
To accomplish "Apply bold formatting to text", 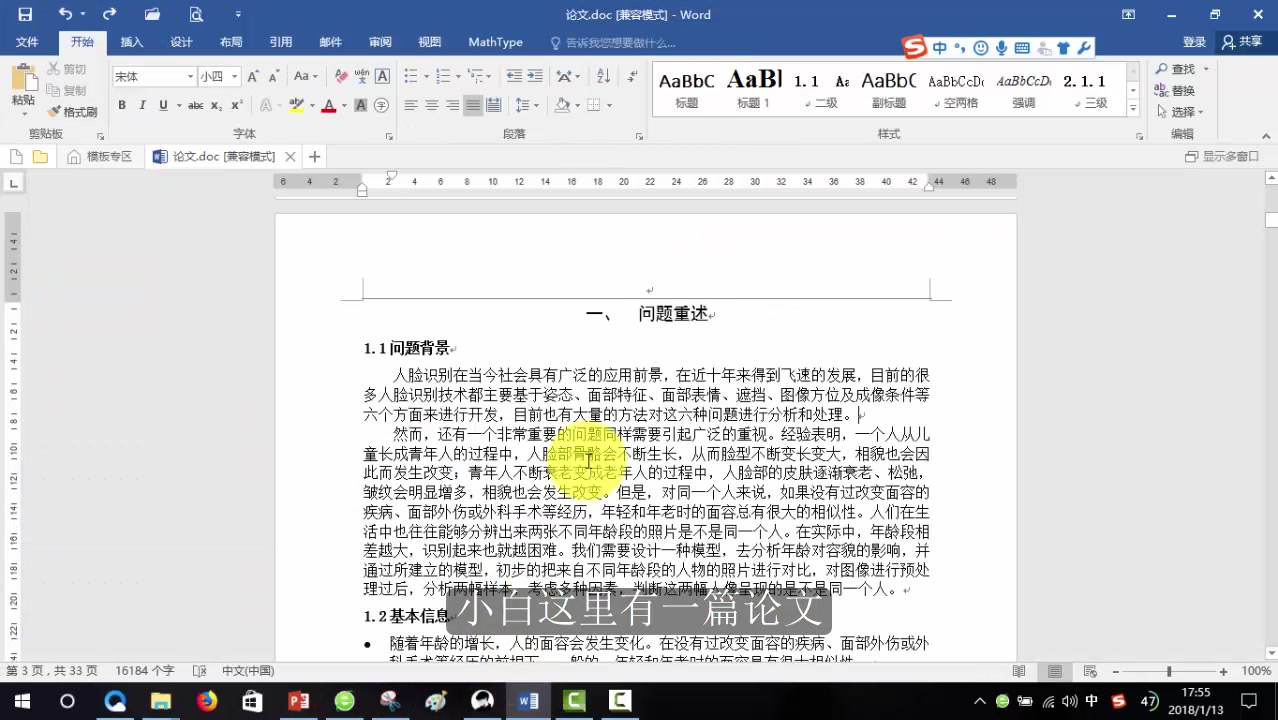I will [x=121, y=104].
